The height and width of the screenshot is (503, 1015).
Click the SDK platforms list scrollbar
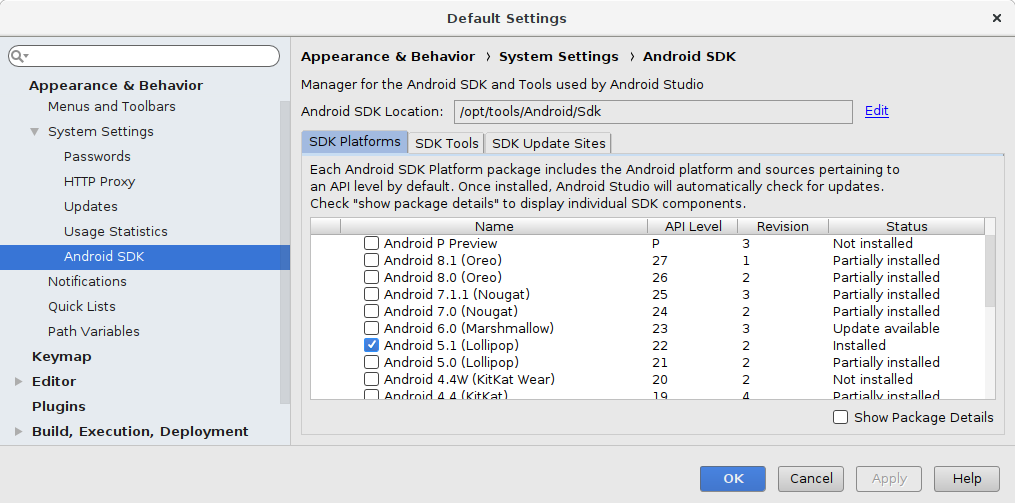[989, 270]
